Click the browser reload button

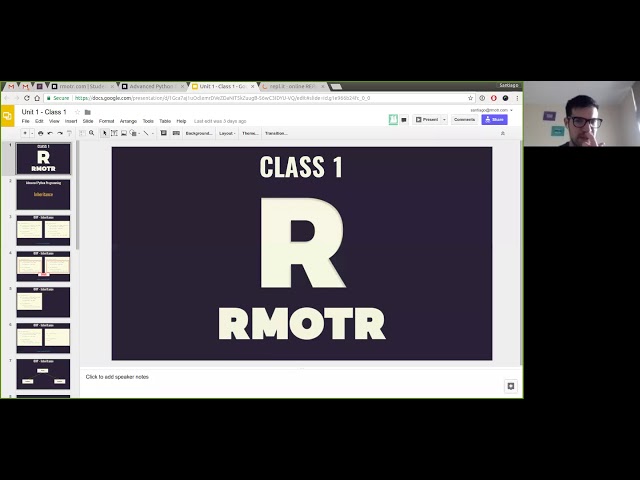[27, 98]
